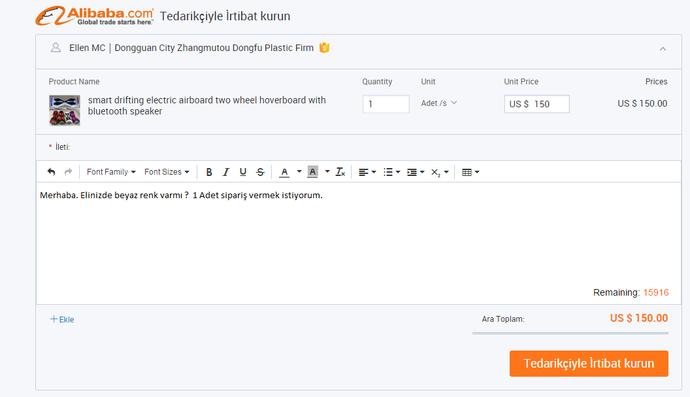
Task: Open the background color dropdown arrow
Action: [x=327, y=172]
